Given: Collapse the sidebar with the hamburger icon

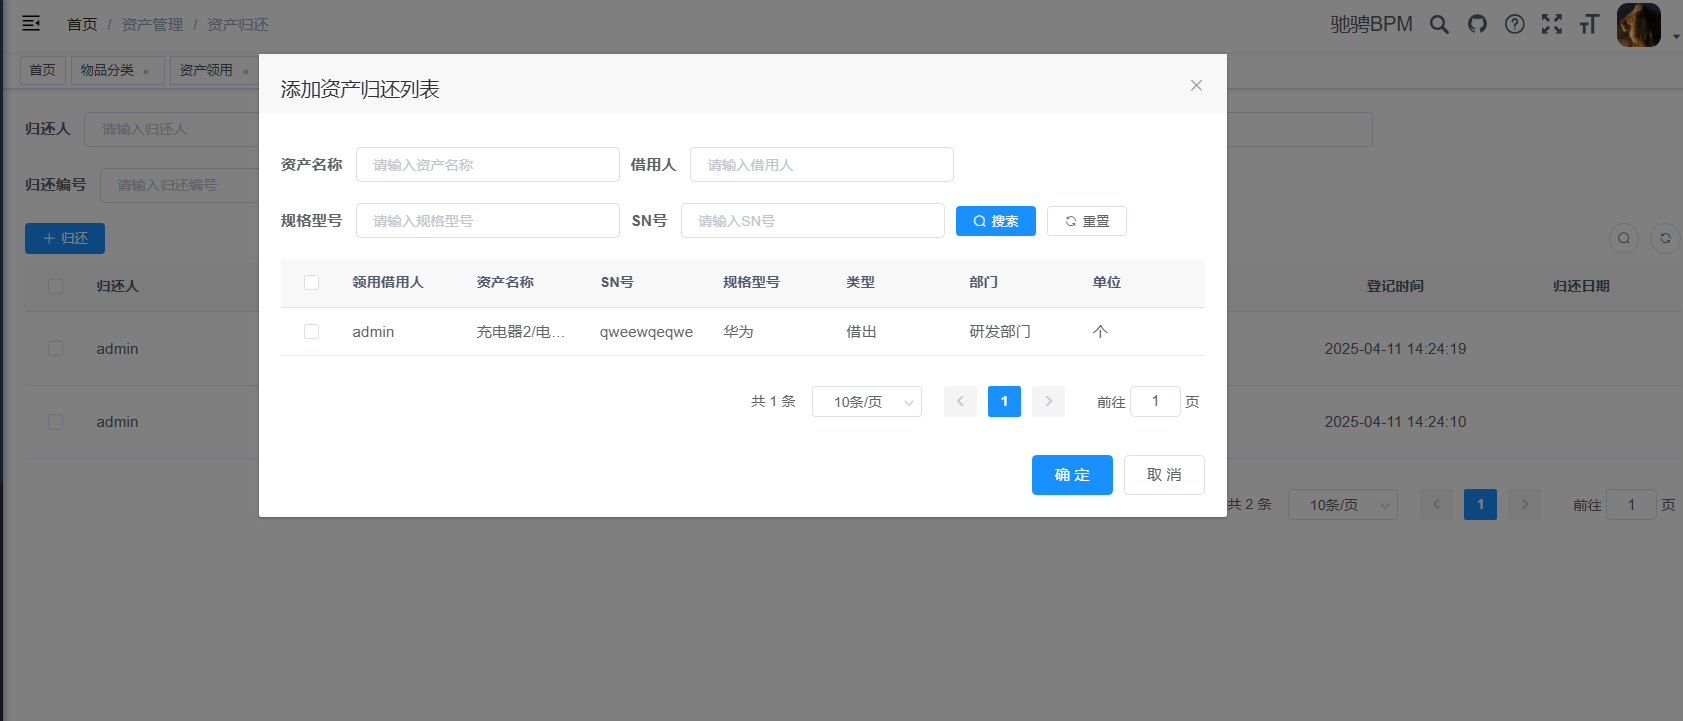Looking at the screenshot, I should click(31, 23).
